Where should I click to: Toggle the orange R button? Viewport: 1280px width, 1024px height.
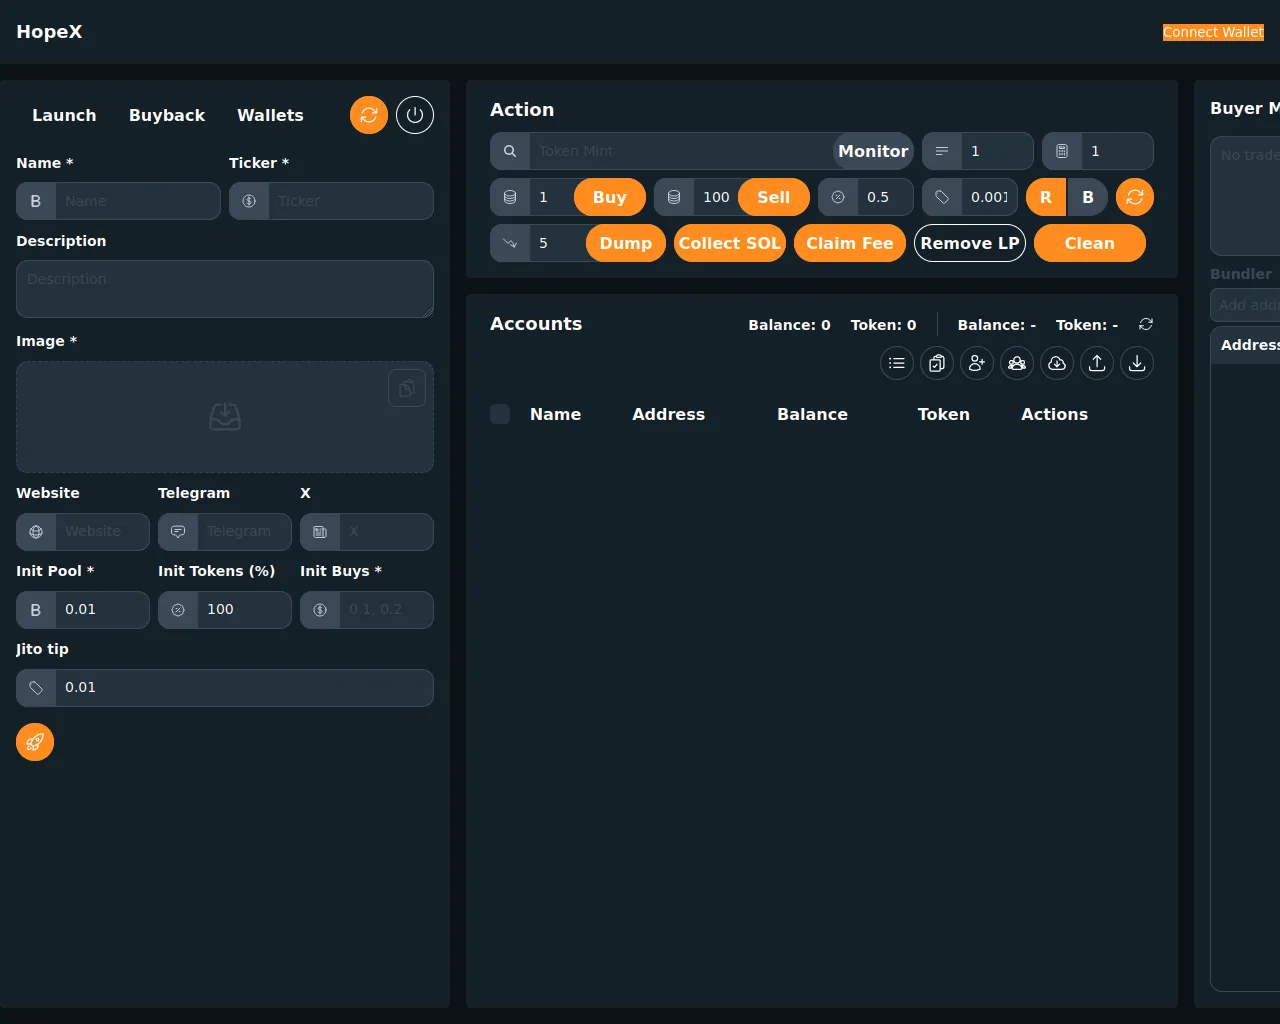(1046, 197)
